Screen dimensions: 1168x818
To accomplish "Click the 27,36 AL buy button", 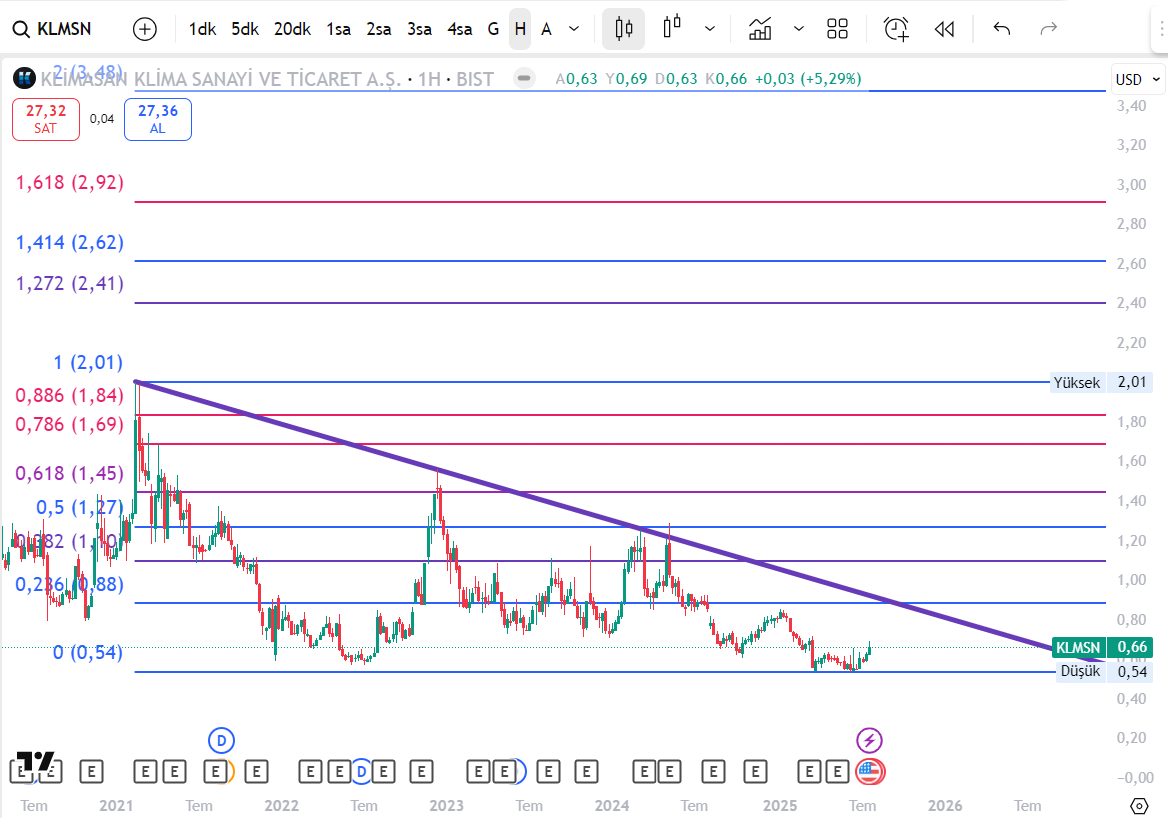I will point(157,119).
